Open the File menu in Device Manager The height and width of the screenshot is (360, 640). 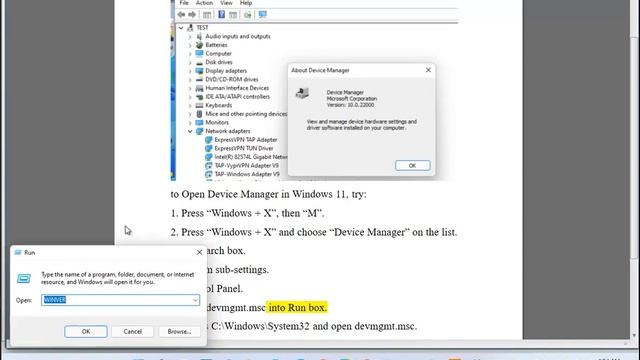(184, 3)
